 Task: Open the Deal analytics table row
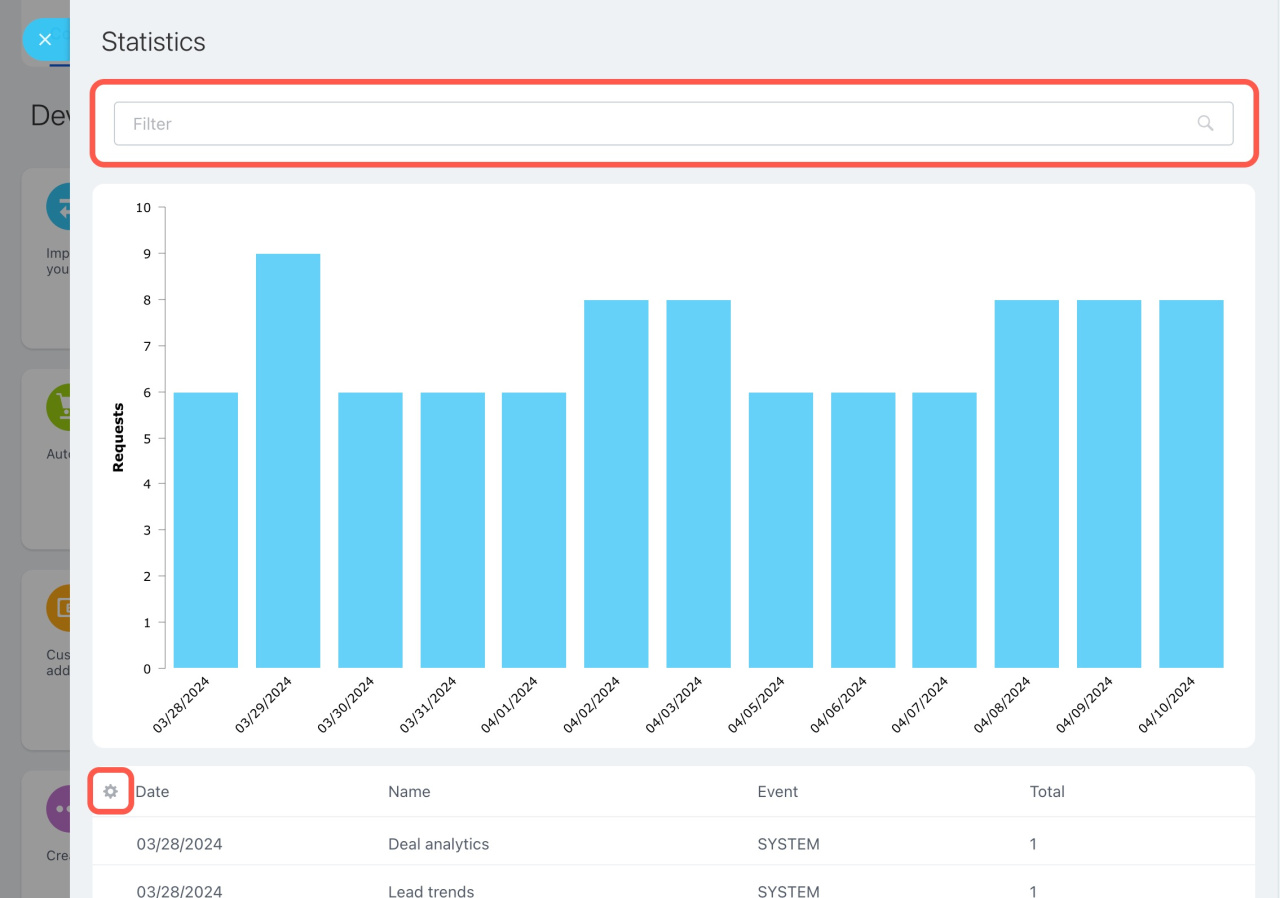[x=438, y=844]
